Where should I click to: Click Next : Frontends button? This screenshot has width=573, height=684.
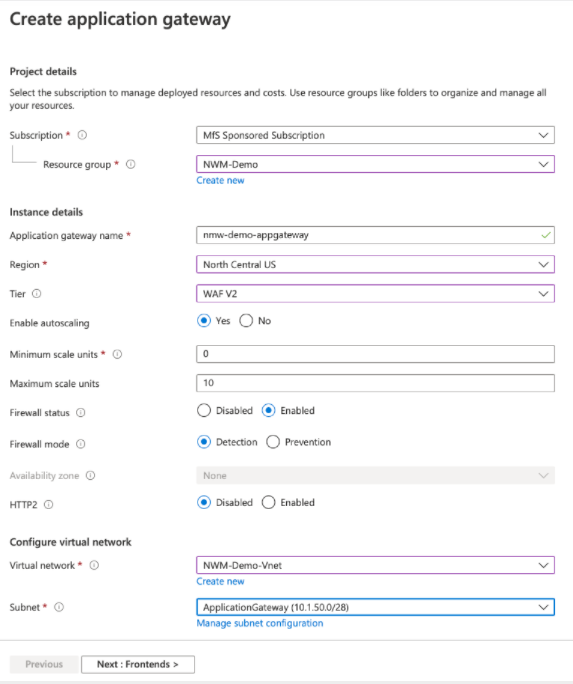pos(138,664)
